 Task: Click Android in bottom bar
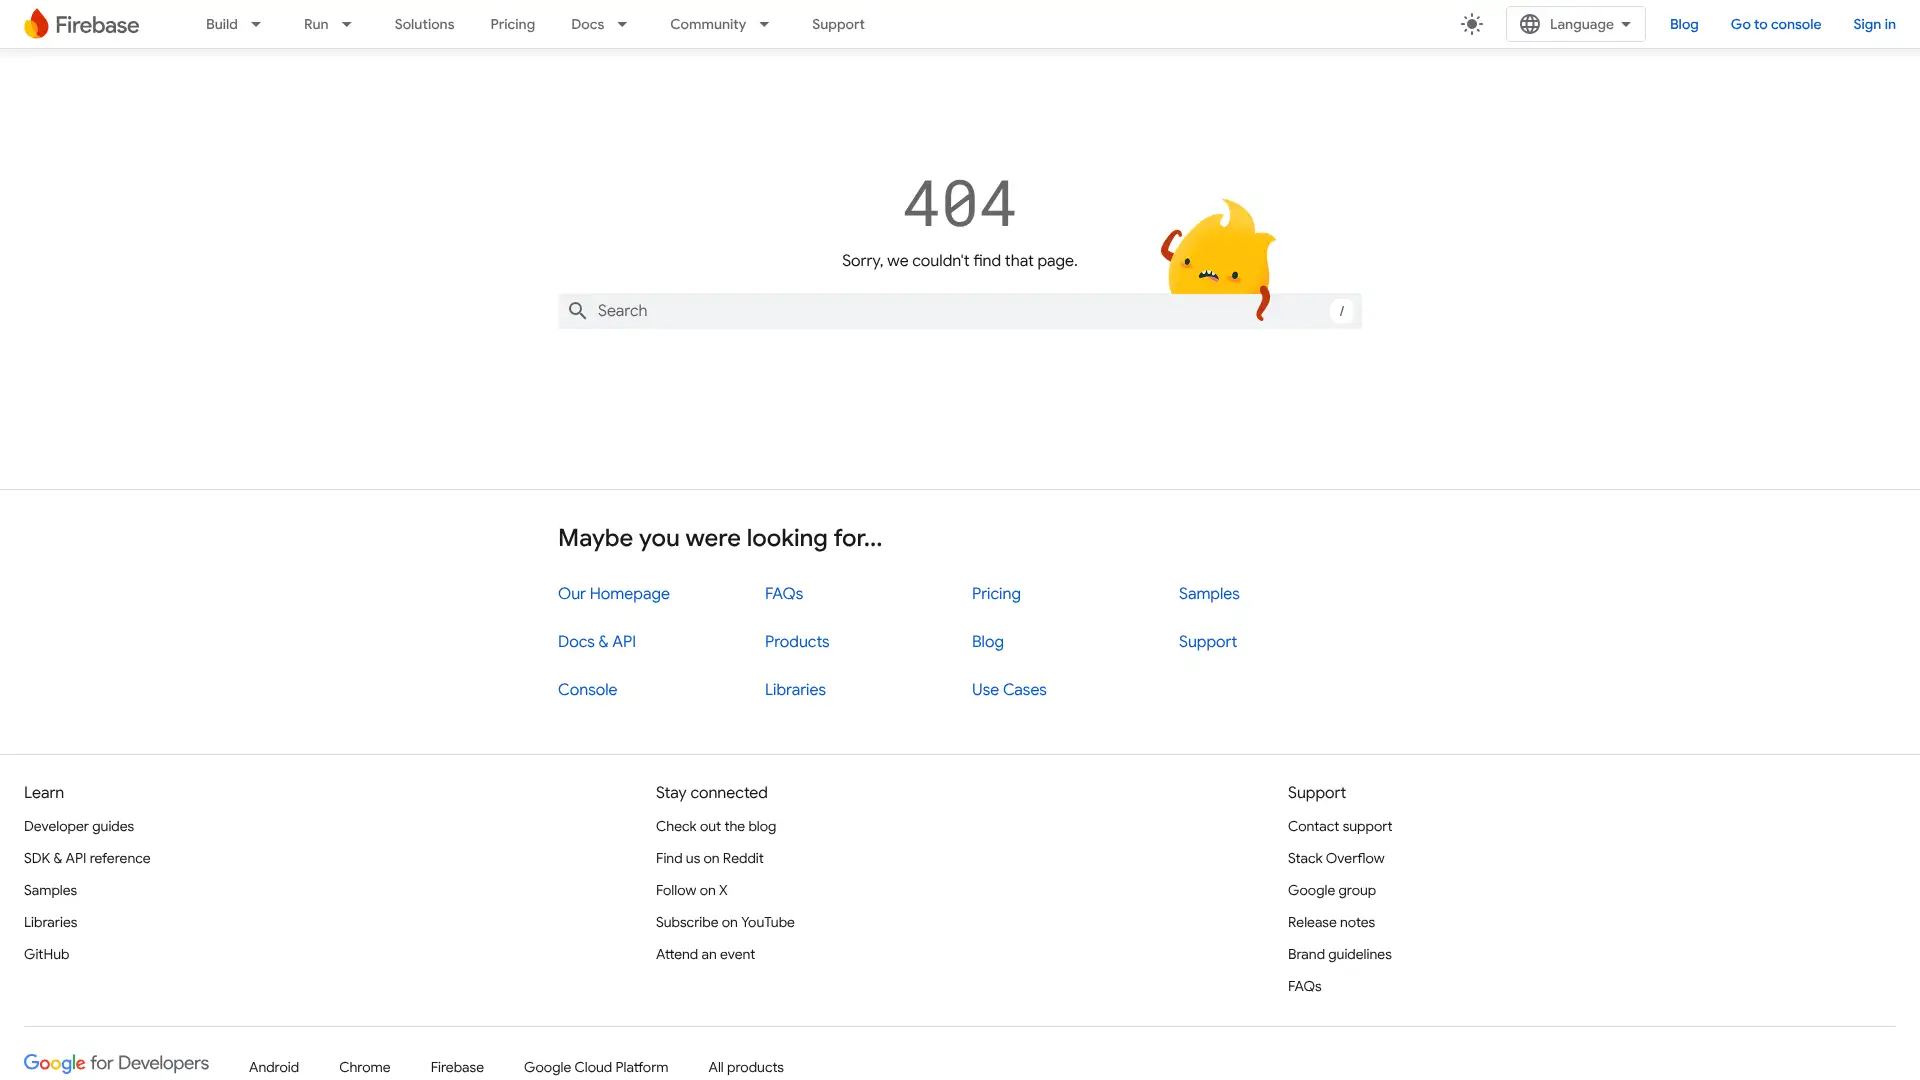(273, 1068)
